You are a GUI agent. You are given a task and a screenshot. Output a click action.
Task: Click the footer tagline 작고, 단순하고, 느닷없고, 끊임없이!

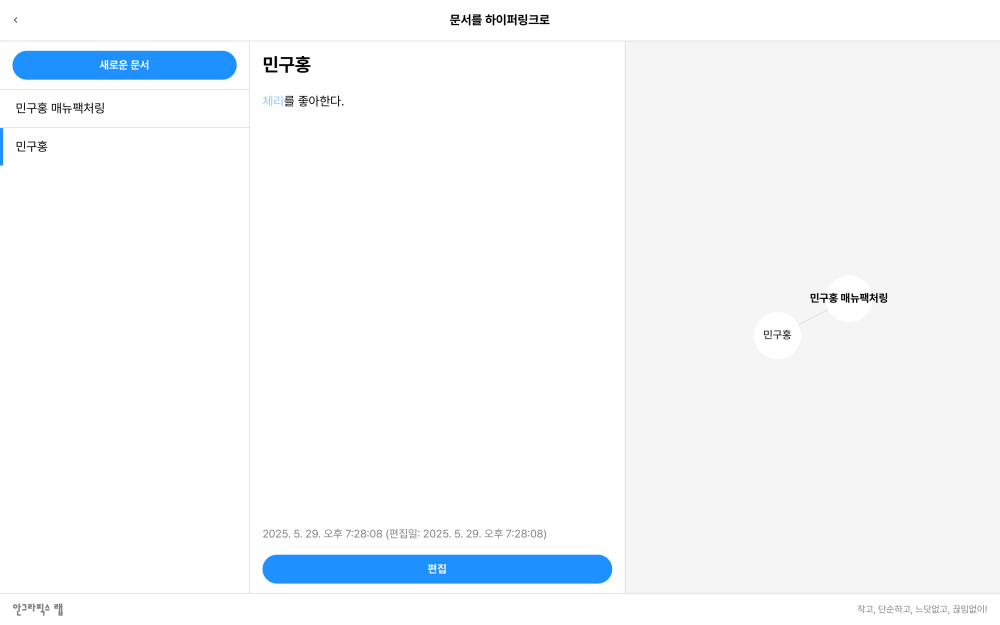pos(922,609)
